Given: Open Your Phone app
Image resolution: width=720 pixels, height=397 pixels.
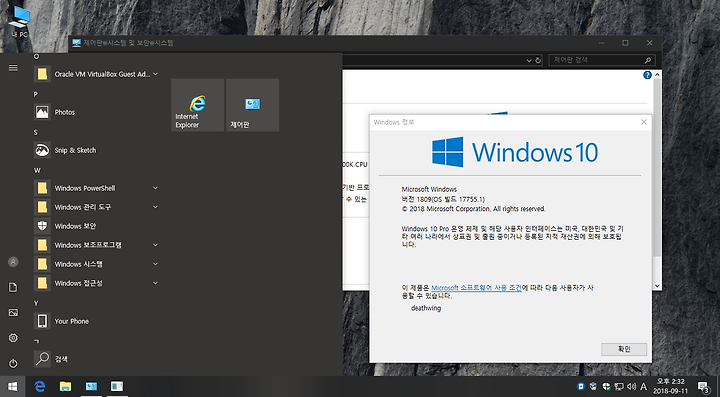Looking at the screenshot, I should [x=96, y=321].
